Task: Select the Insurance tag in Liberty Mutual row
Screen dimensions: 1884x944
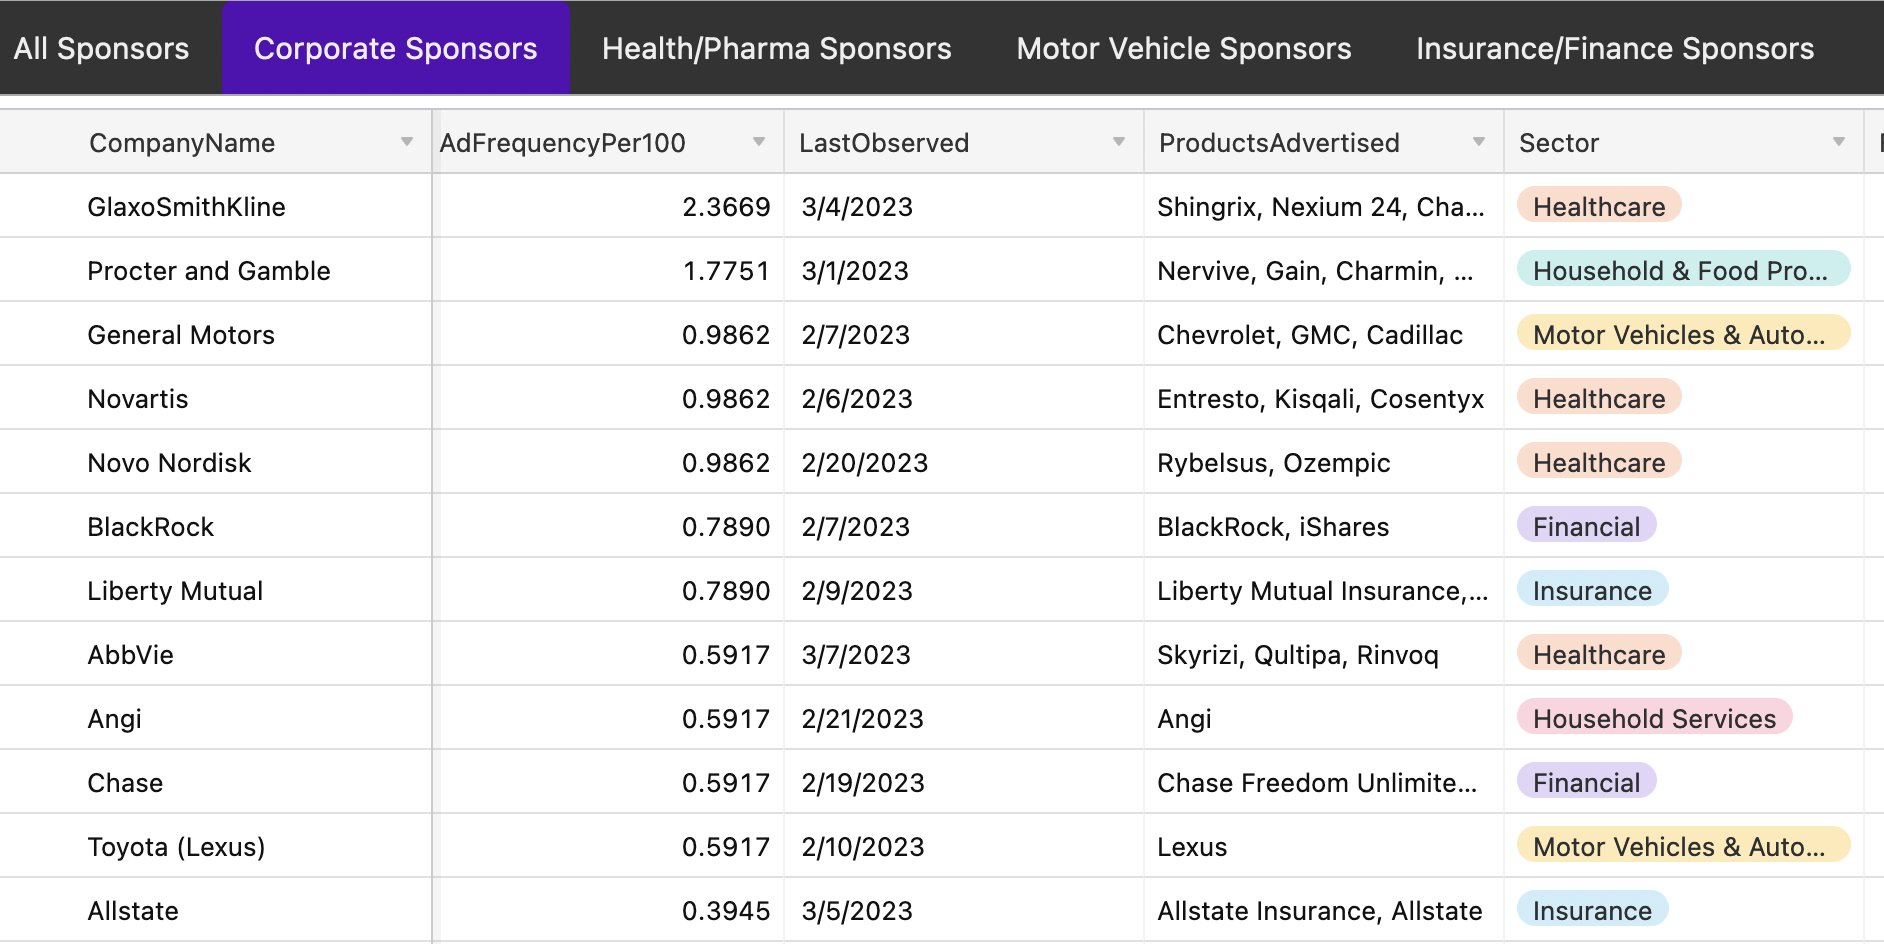Action: coord(1592,590)
